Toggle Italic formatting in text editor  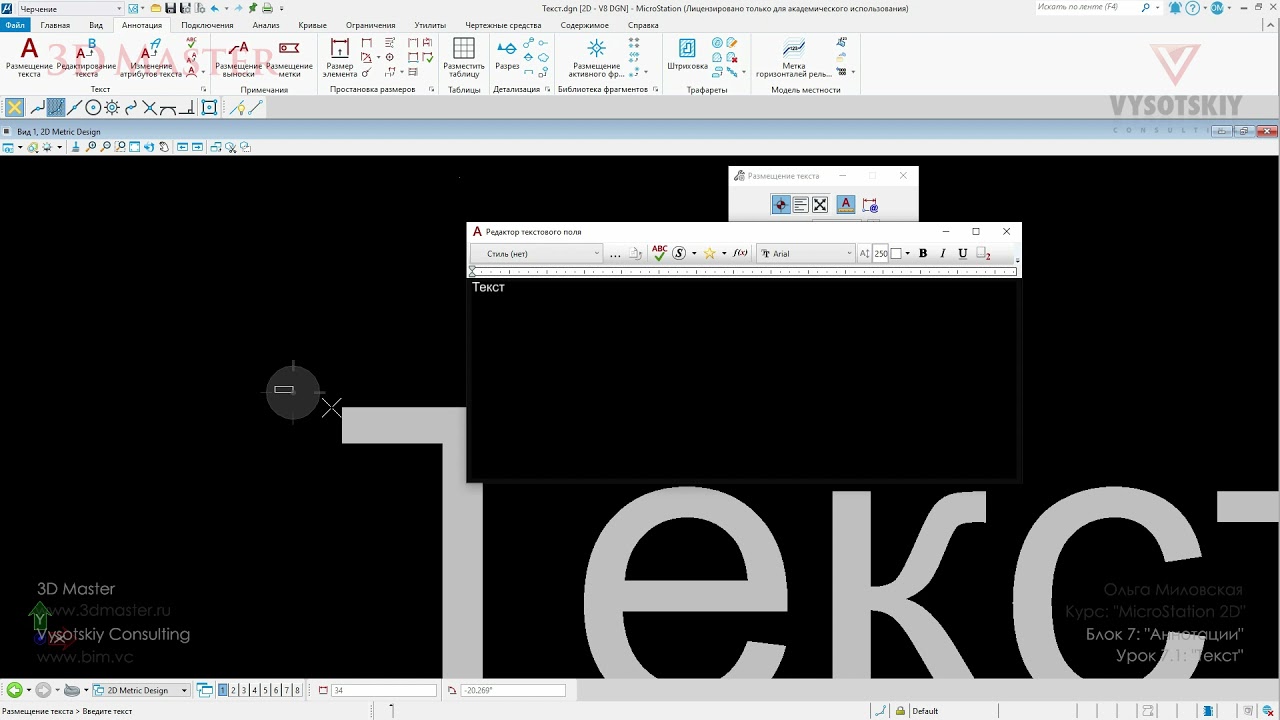coord(942,253)
